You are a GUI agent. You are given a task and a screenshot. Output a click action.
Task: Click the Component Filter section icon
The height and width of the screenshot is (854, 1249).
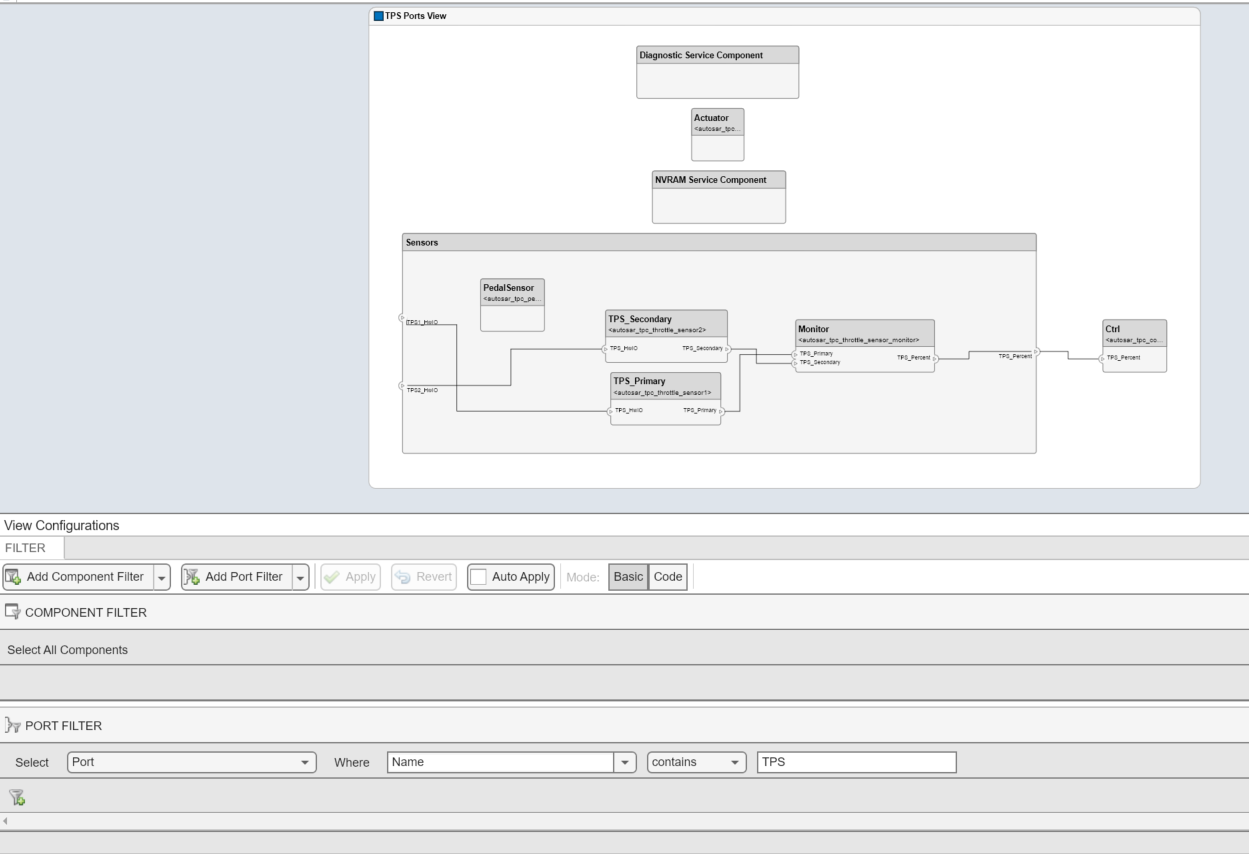(13, 612)
